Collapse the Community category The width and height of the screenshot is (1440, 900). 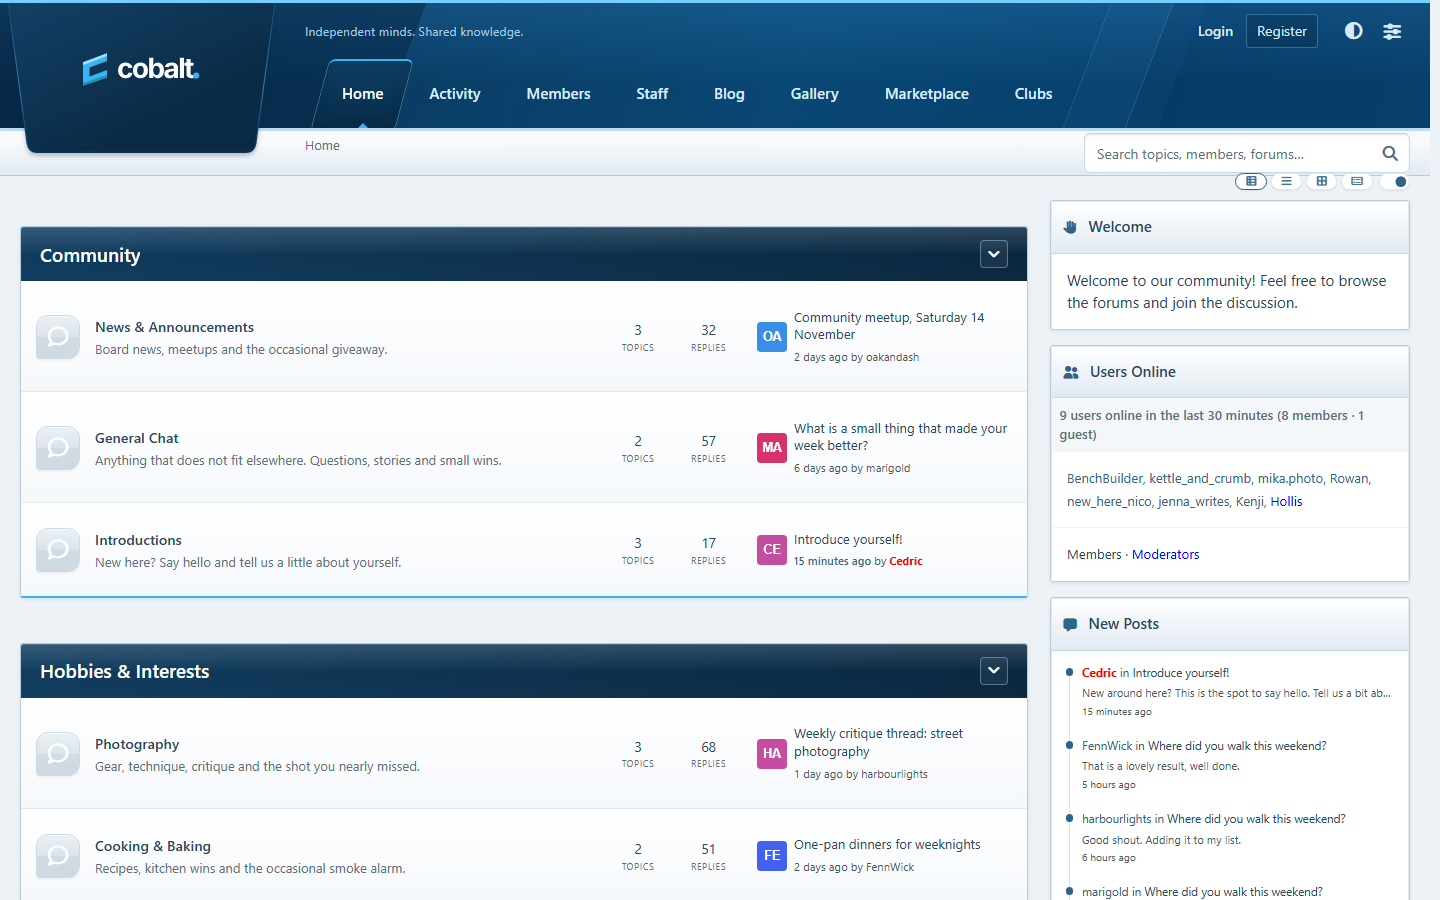[x=994, y=254]
